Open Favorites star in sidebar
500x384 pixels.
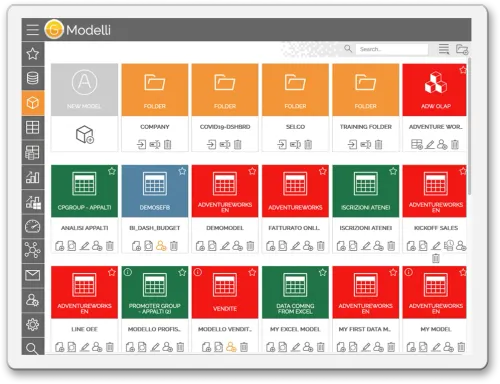[33, 54]
